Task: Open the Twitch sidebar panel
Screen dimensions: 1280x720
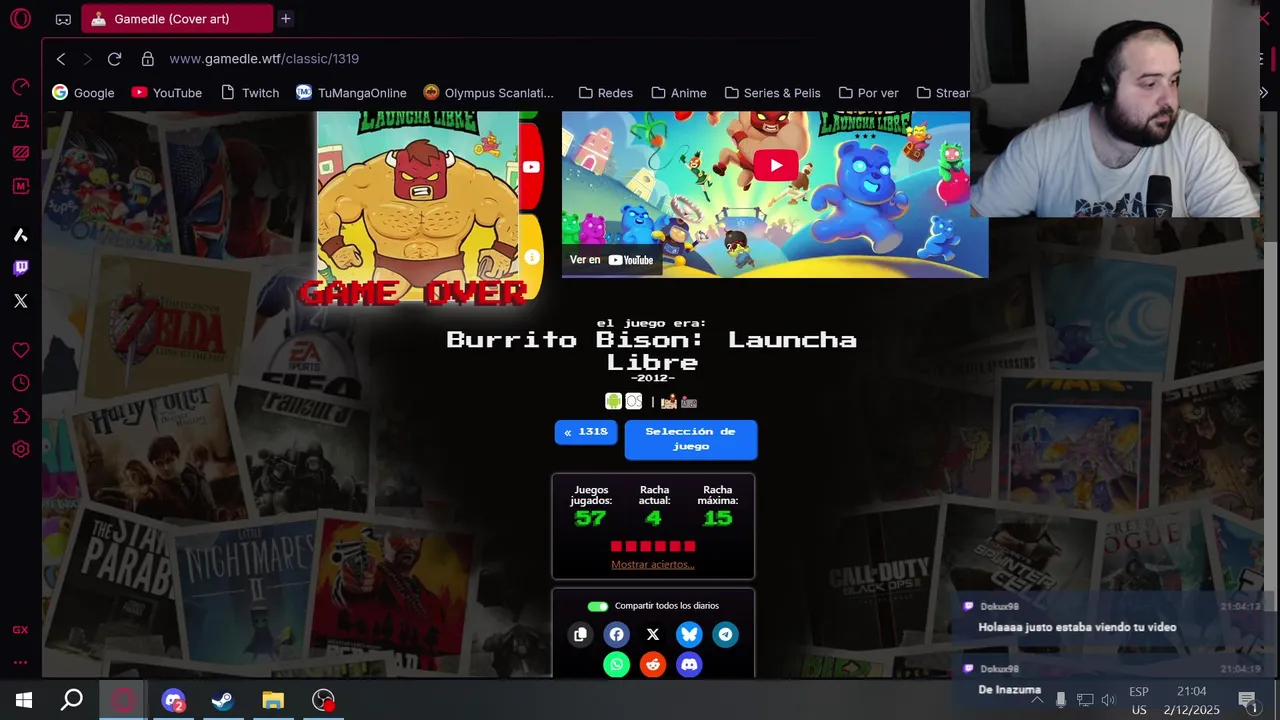Action: coord(20,268)
